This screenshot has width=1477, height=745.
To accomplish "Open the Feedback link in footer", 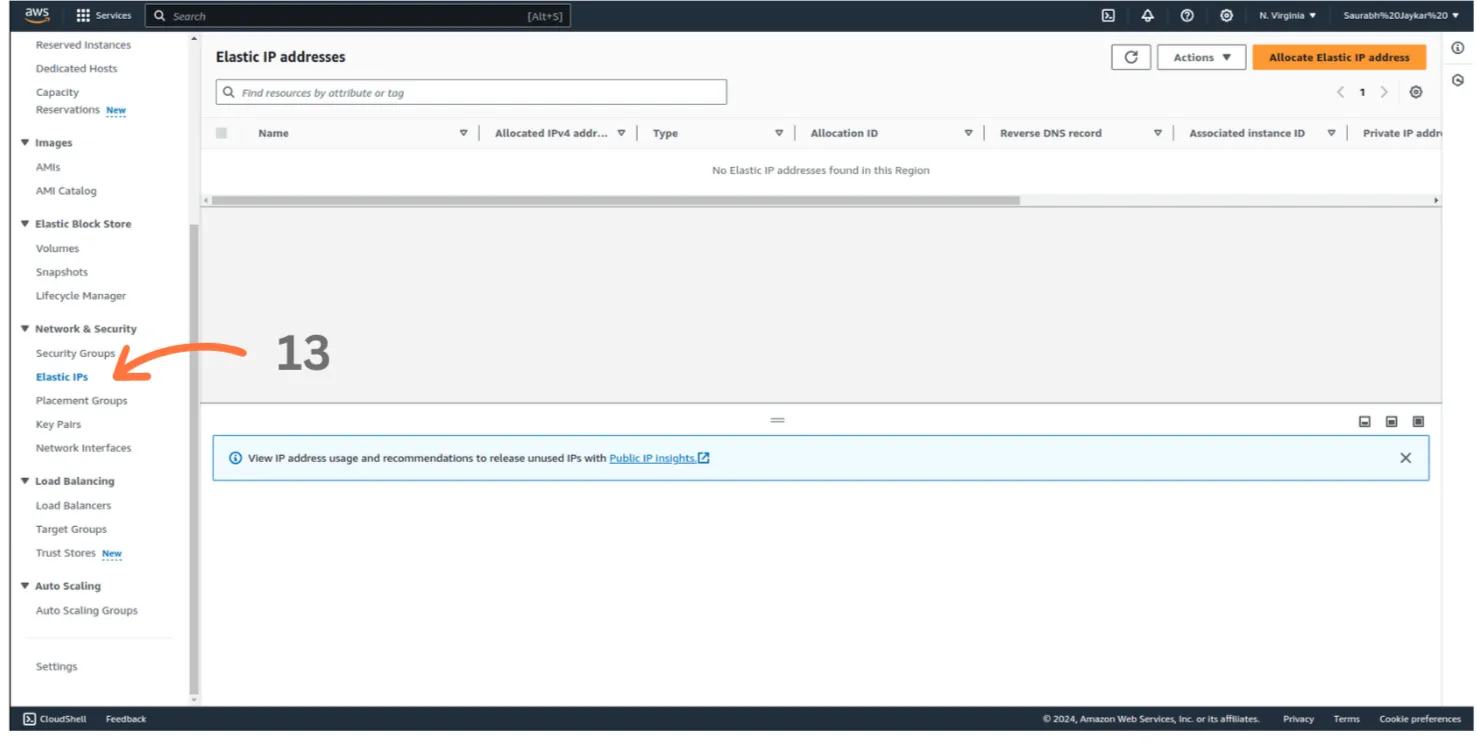I will point(126,719).
